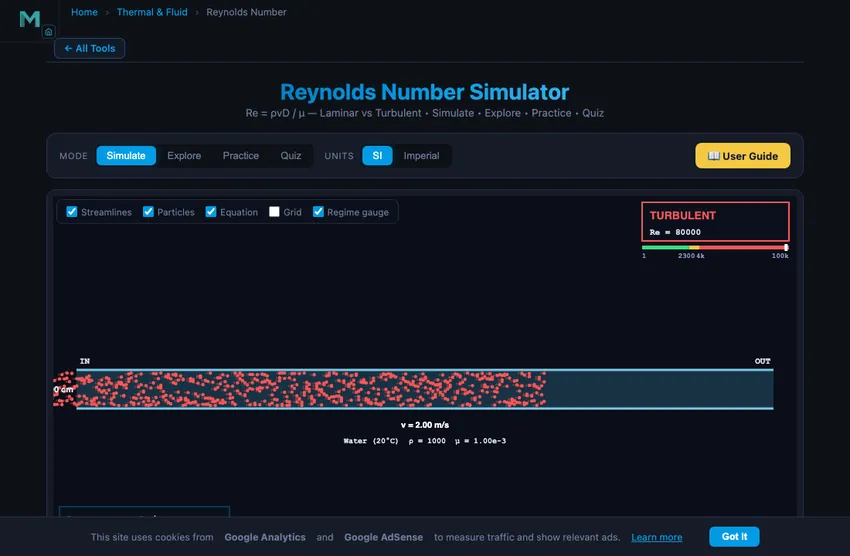Toggle the Equation checkbox
850x556 pixels.
tap(211, 212)
